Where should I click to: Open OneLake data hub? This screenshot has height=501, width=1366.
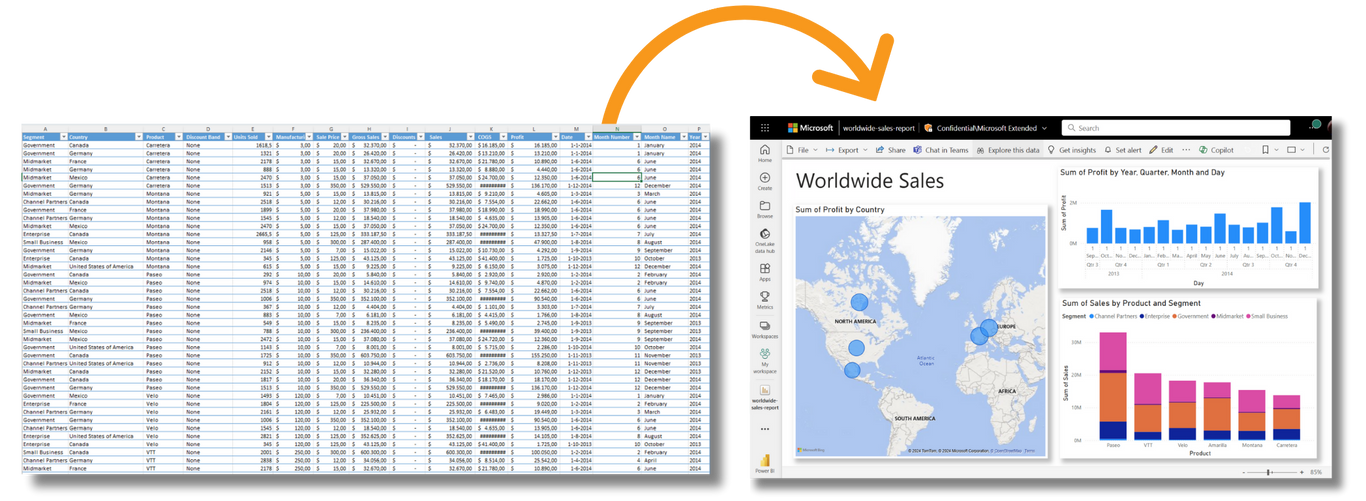point(764,241)
